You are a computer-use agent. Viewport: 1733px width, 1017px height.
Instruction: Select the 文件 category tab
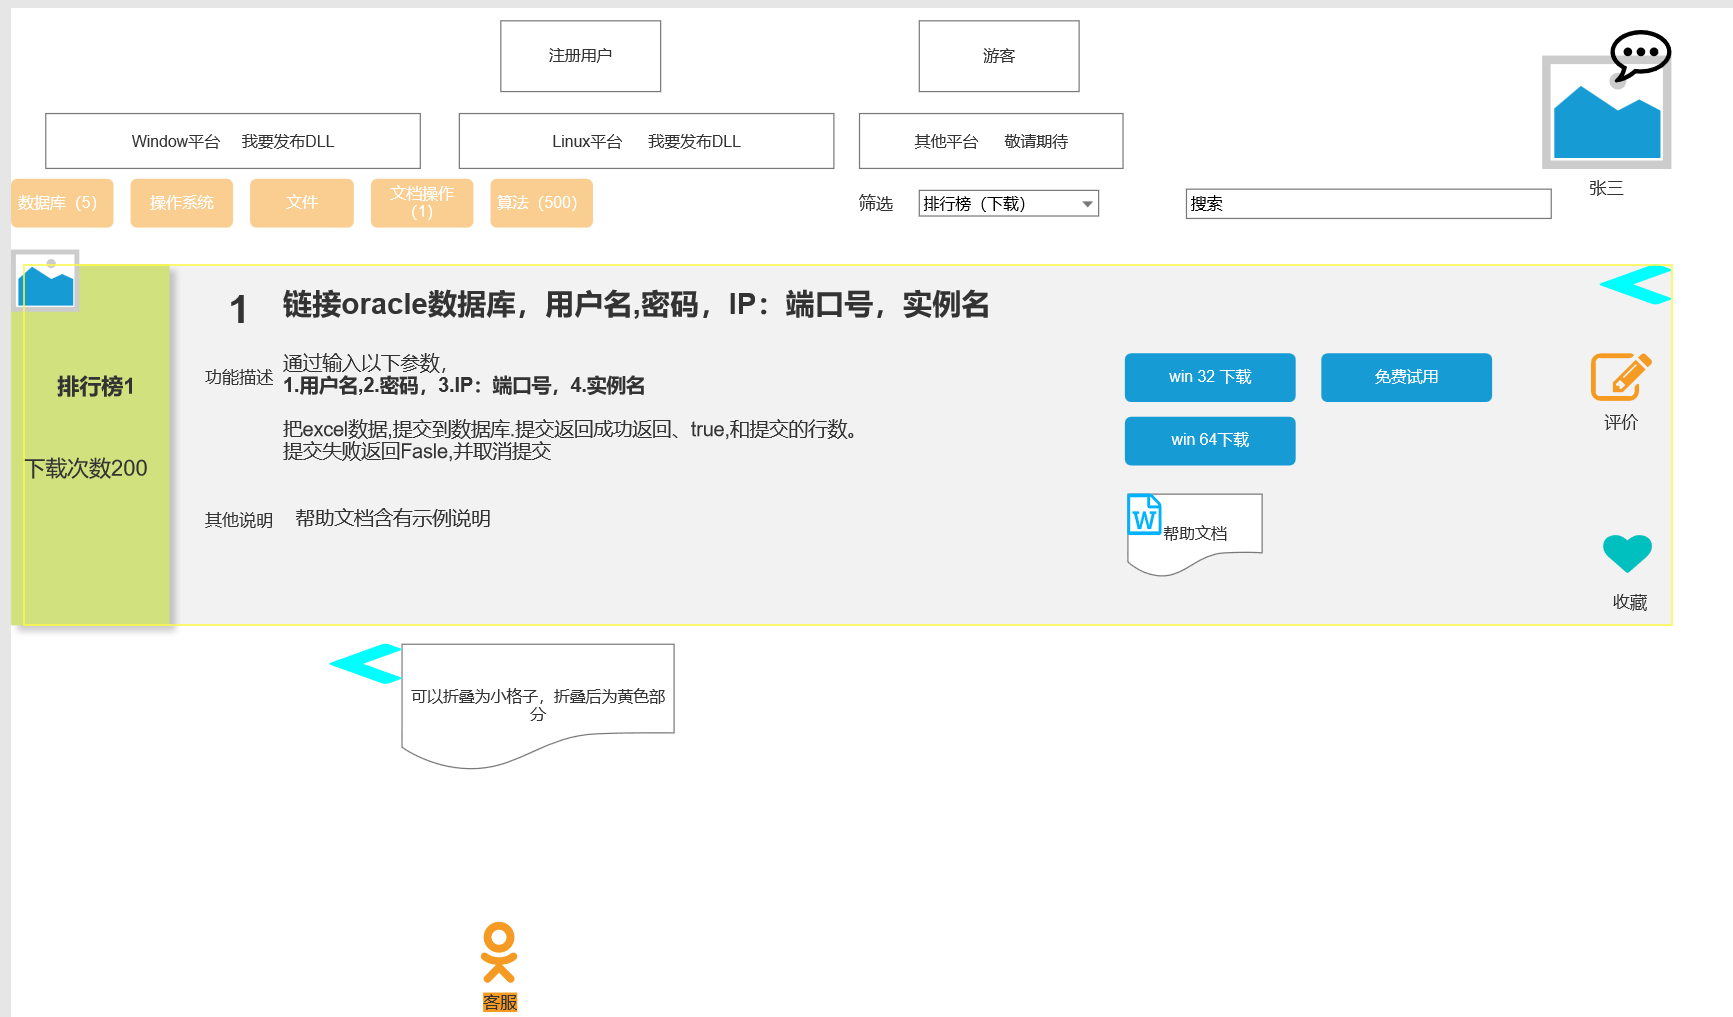tap(301, 203)
